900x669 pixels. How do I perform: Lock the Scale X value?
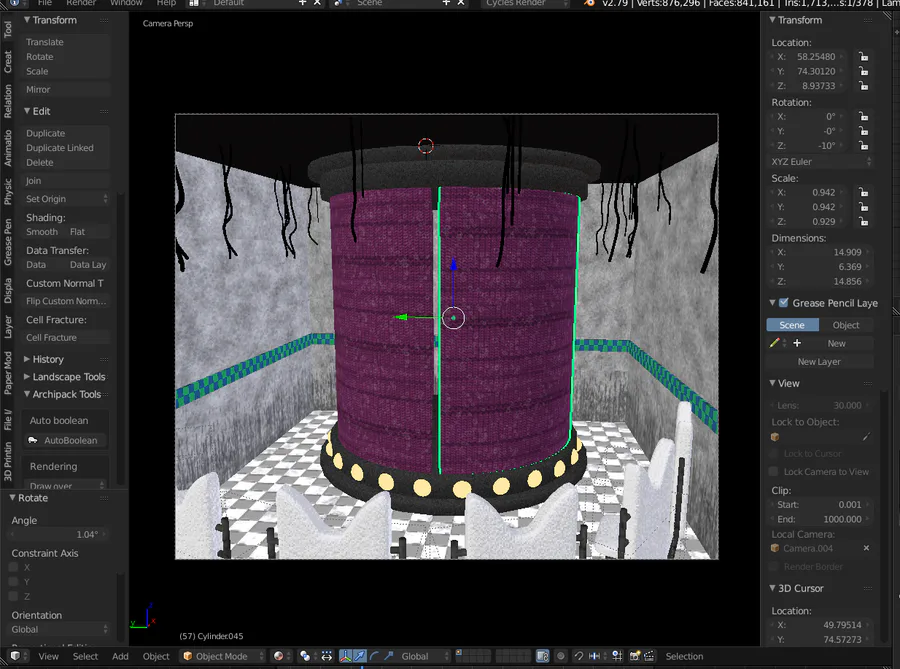point(863,192)
